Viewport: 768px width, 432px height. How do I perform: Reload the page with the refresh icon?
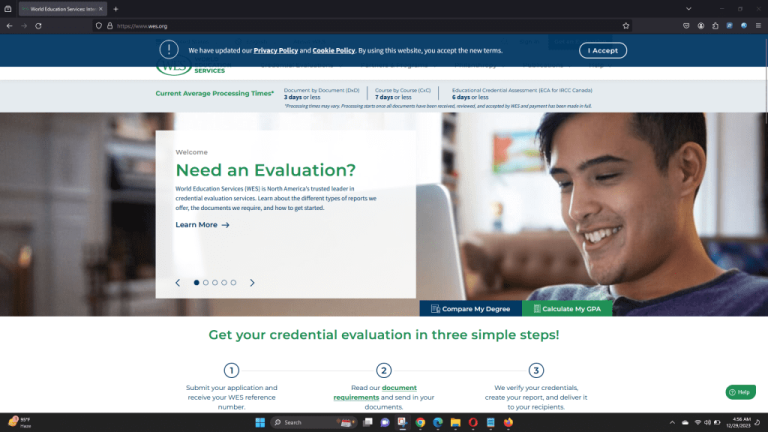coord(38,26)
